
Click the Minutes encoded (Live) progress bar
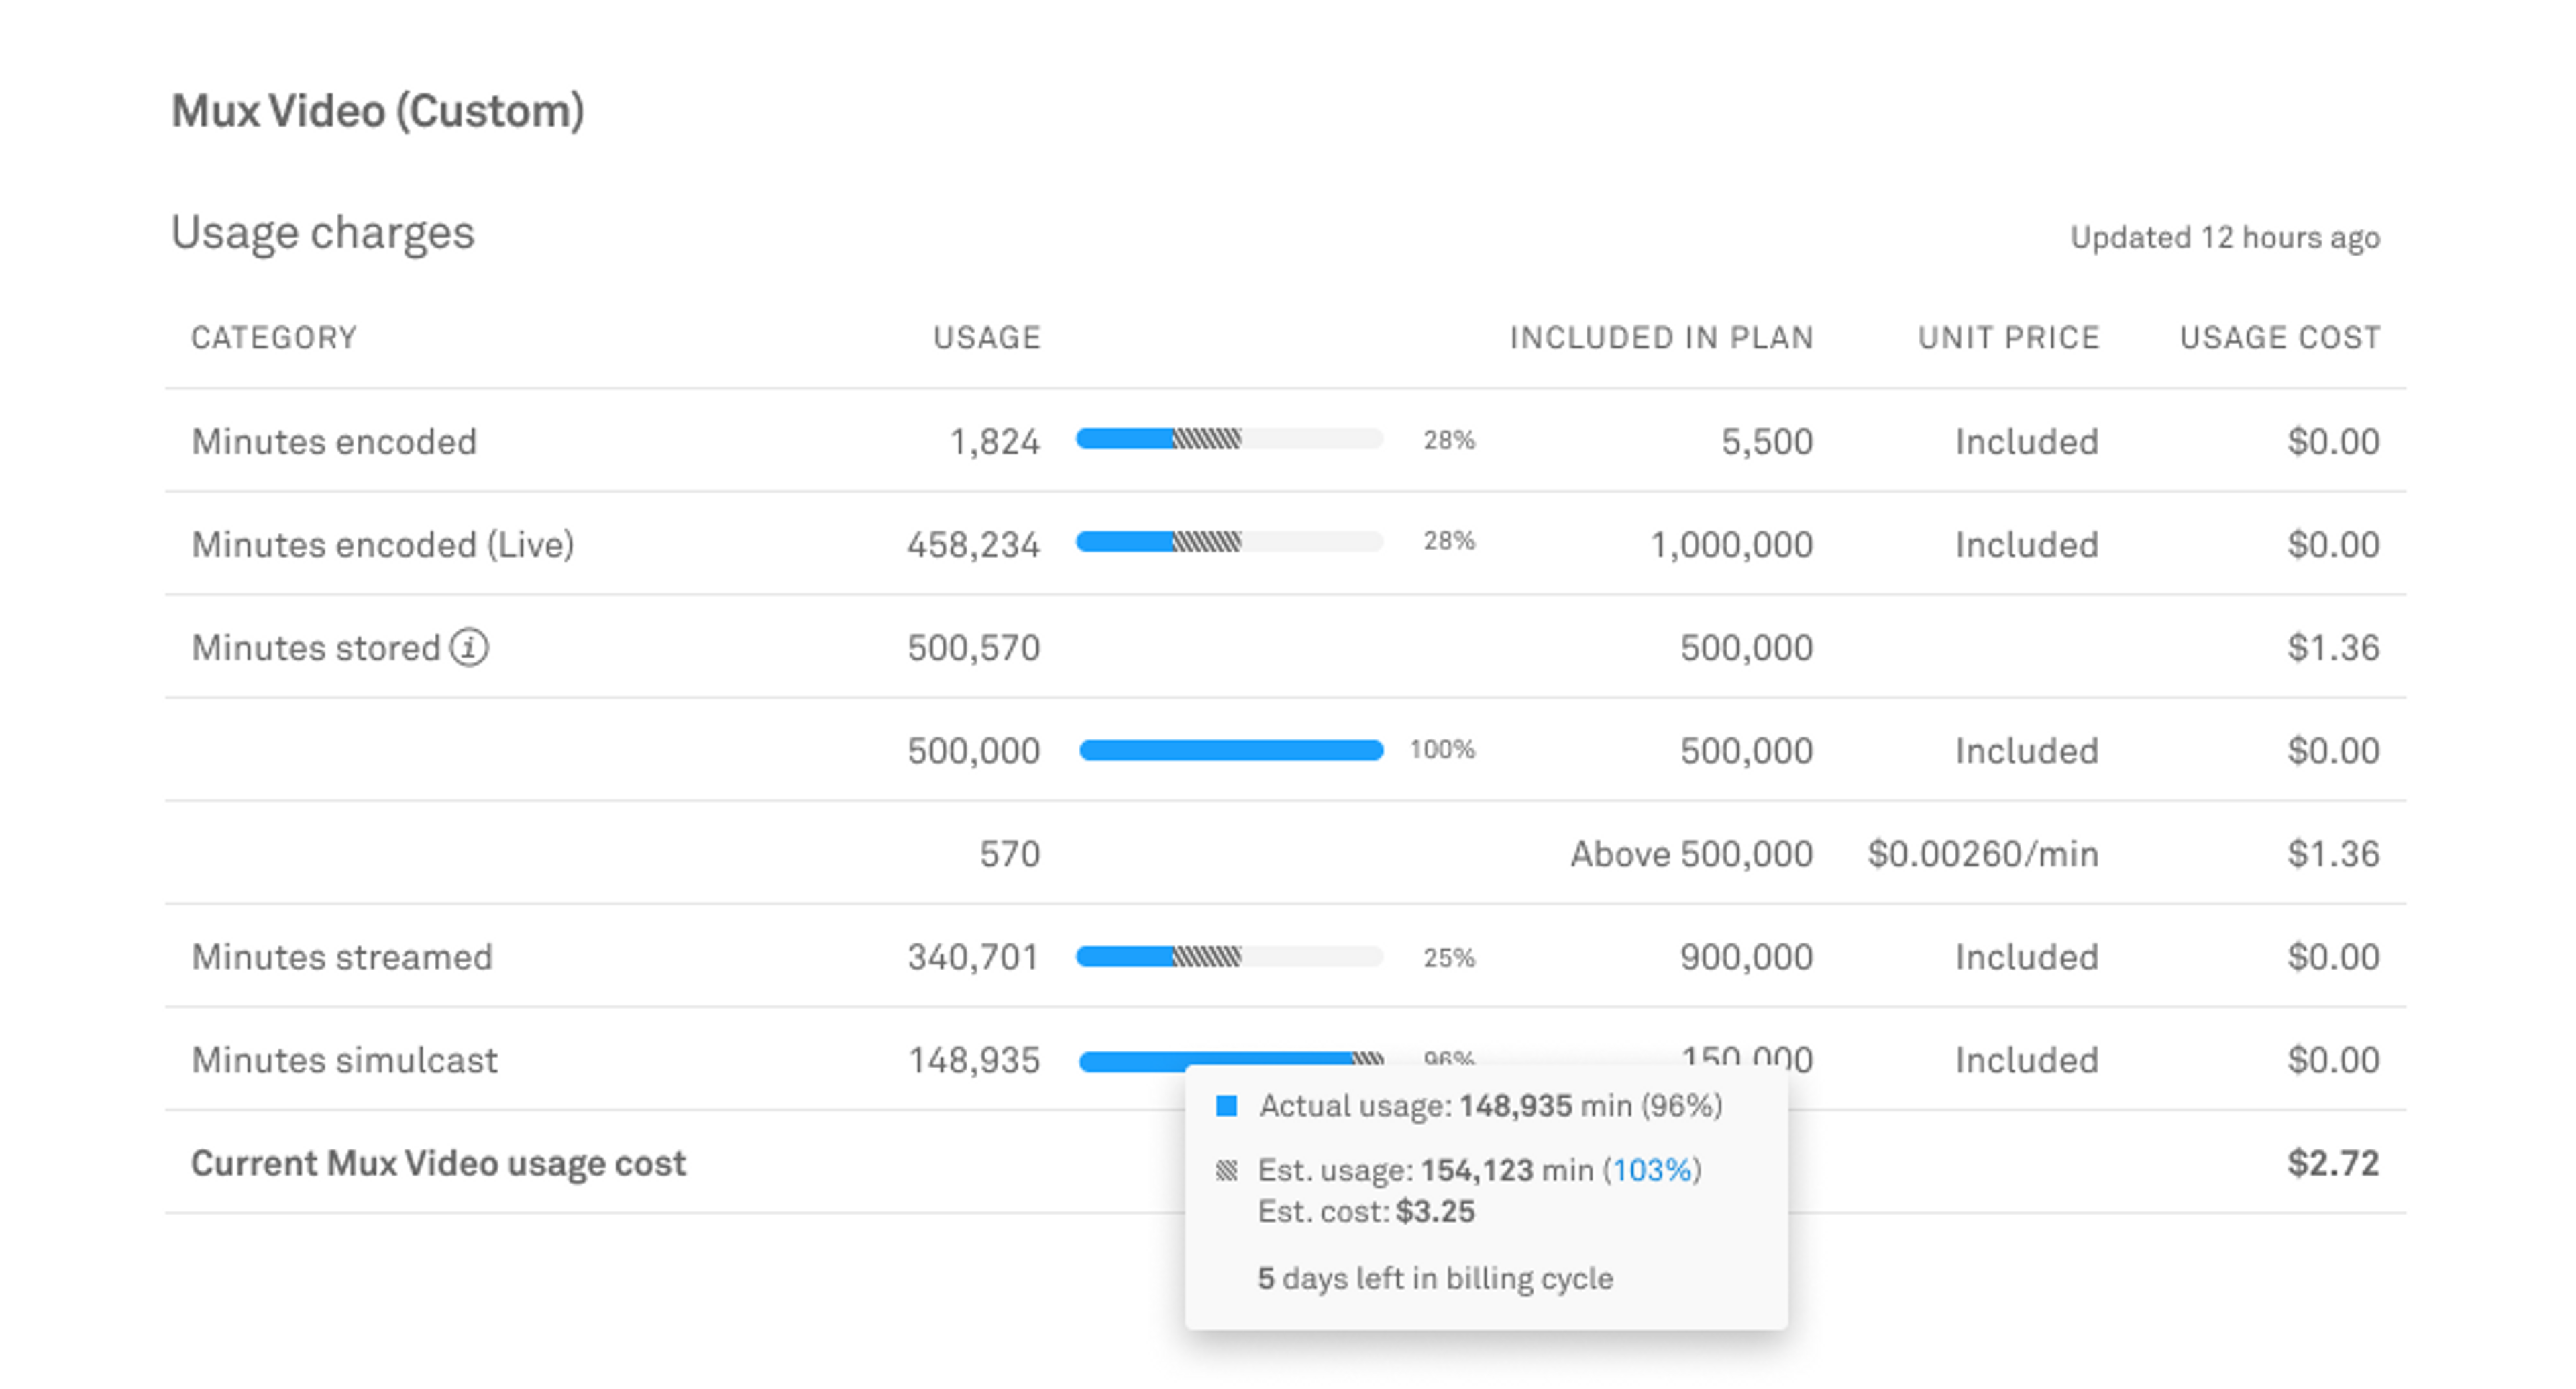point(1229,542)
